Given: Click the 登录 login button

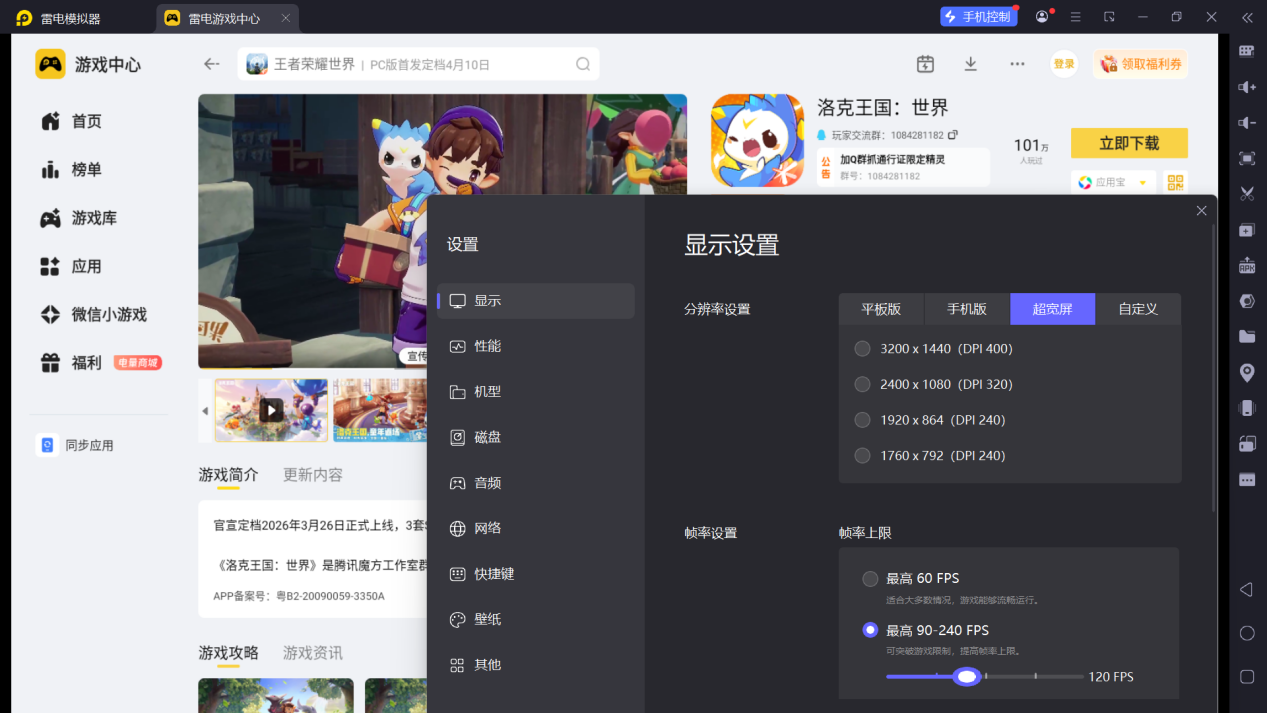Looking at the screenshot, I should (x=1064, y=64).
